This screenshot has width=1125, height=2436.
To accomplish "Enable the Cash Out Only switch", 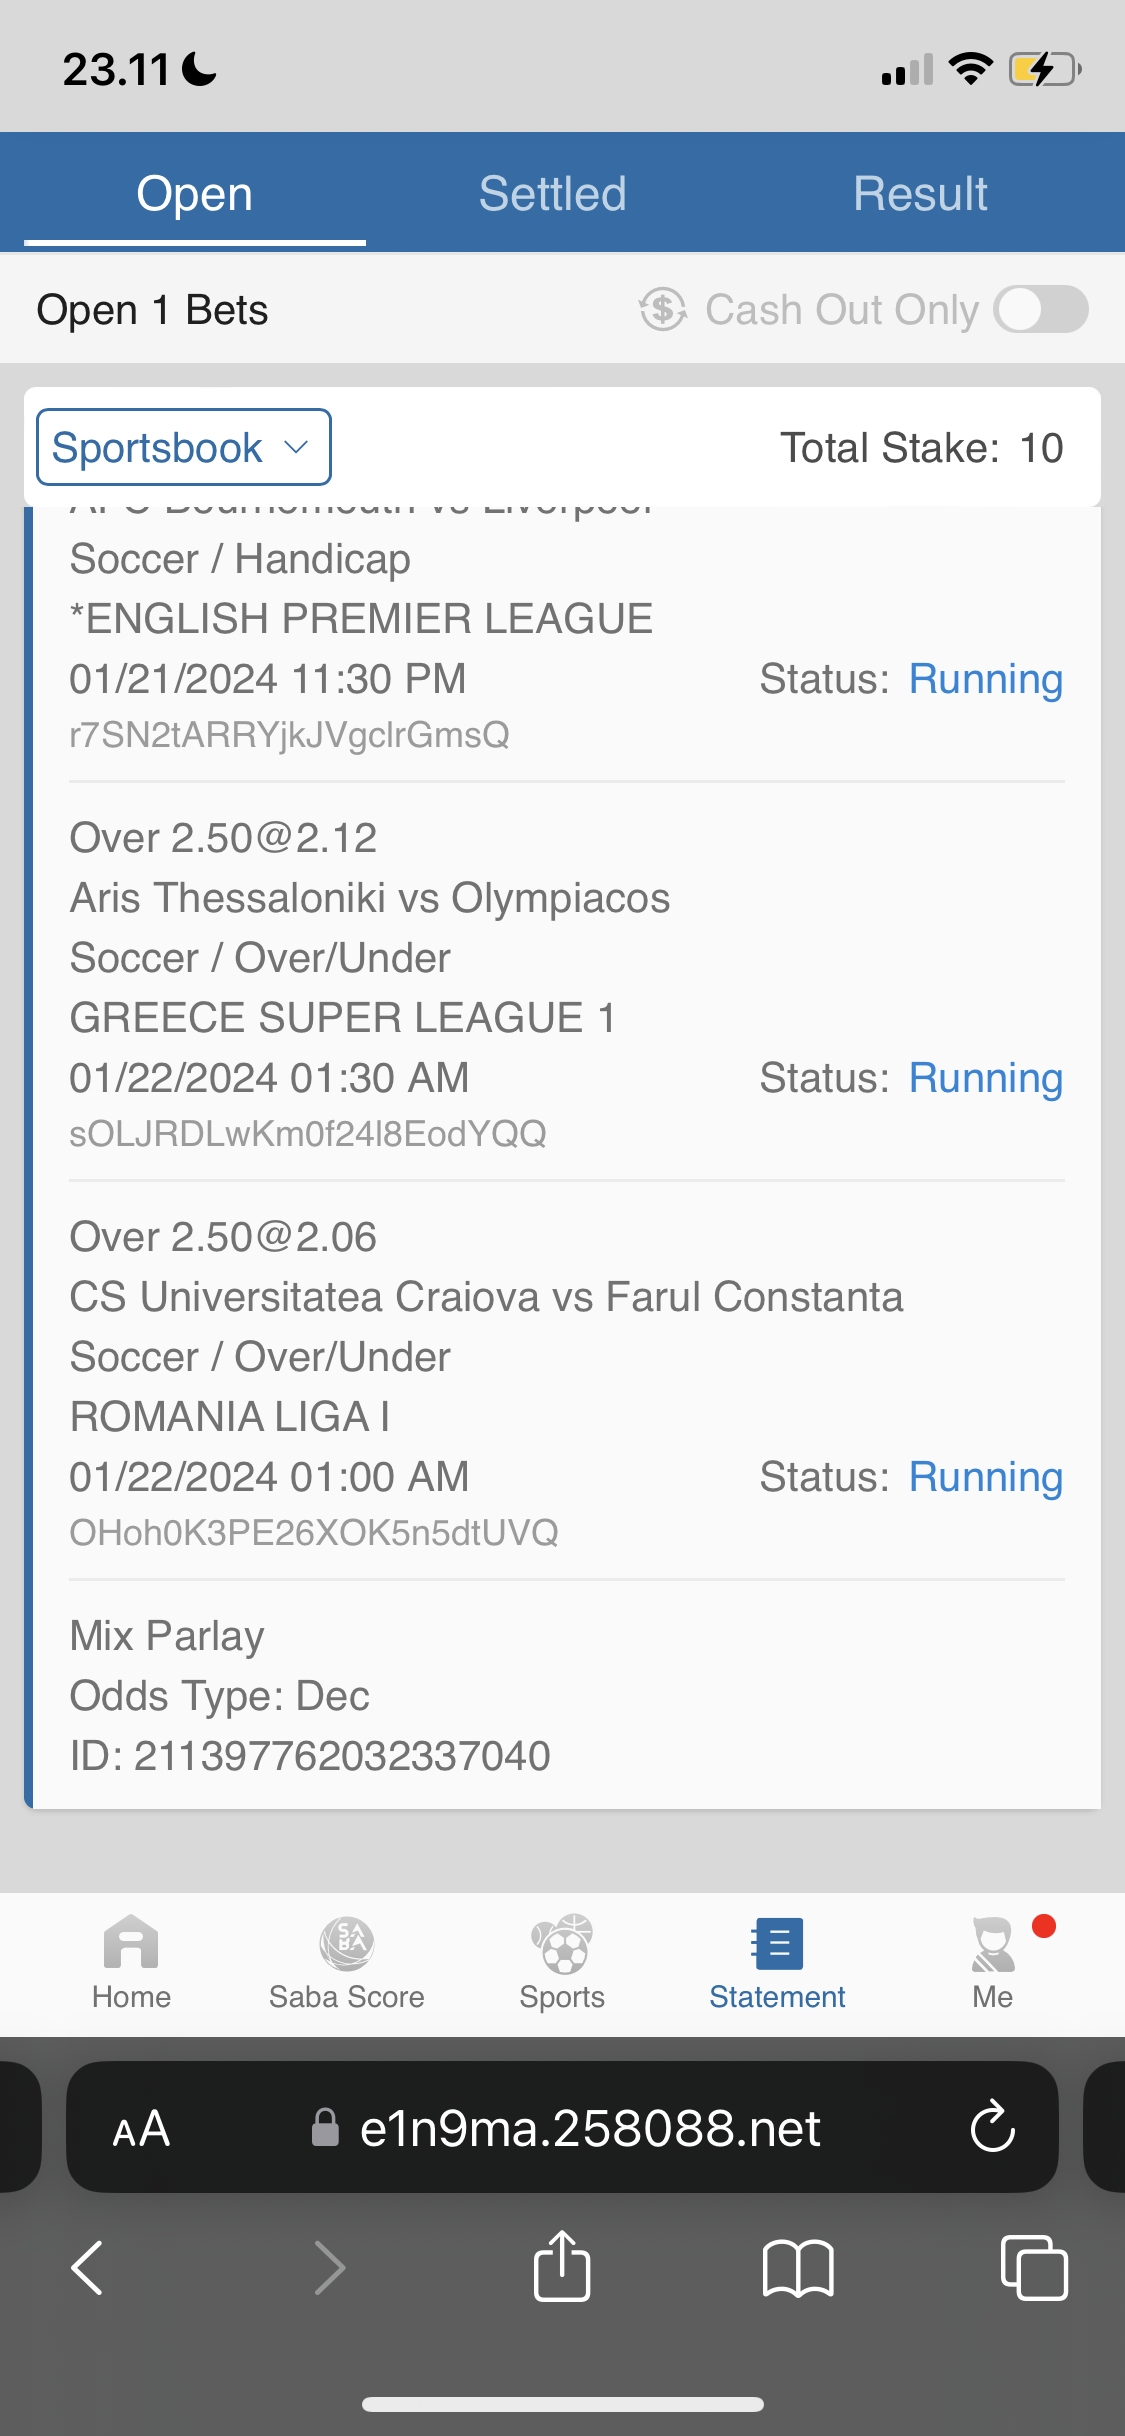I will tap(1041, 309).
